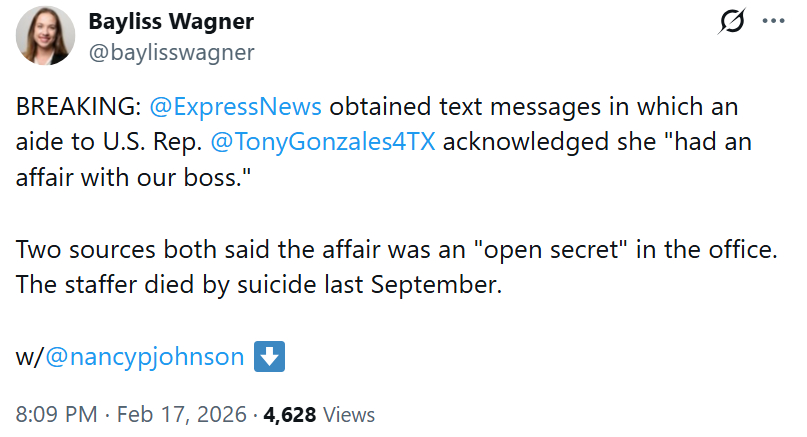The height and width of the screenshot is (437, 807).
Task: Click the 4,628 view count number
Action: pyautogui.click(x=290, y=414)
